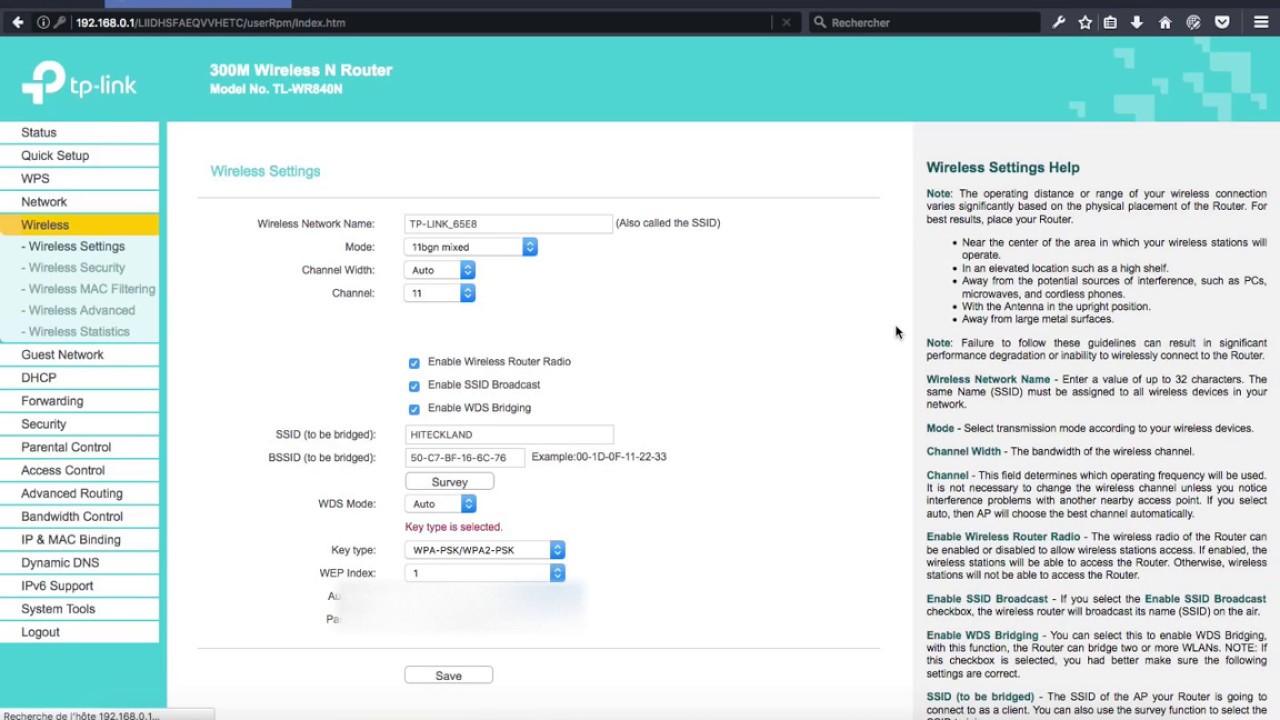
Task: Open System Tools menu
Action: pos(79,608)
